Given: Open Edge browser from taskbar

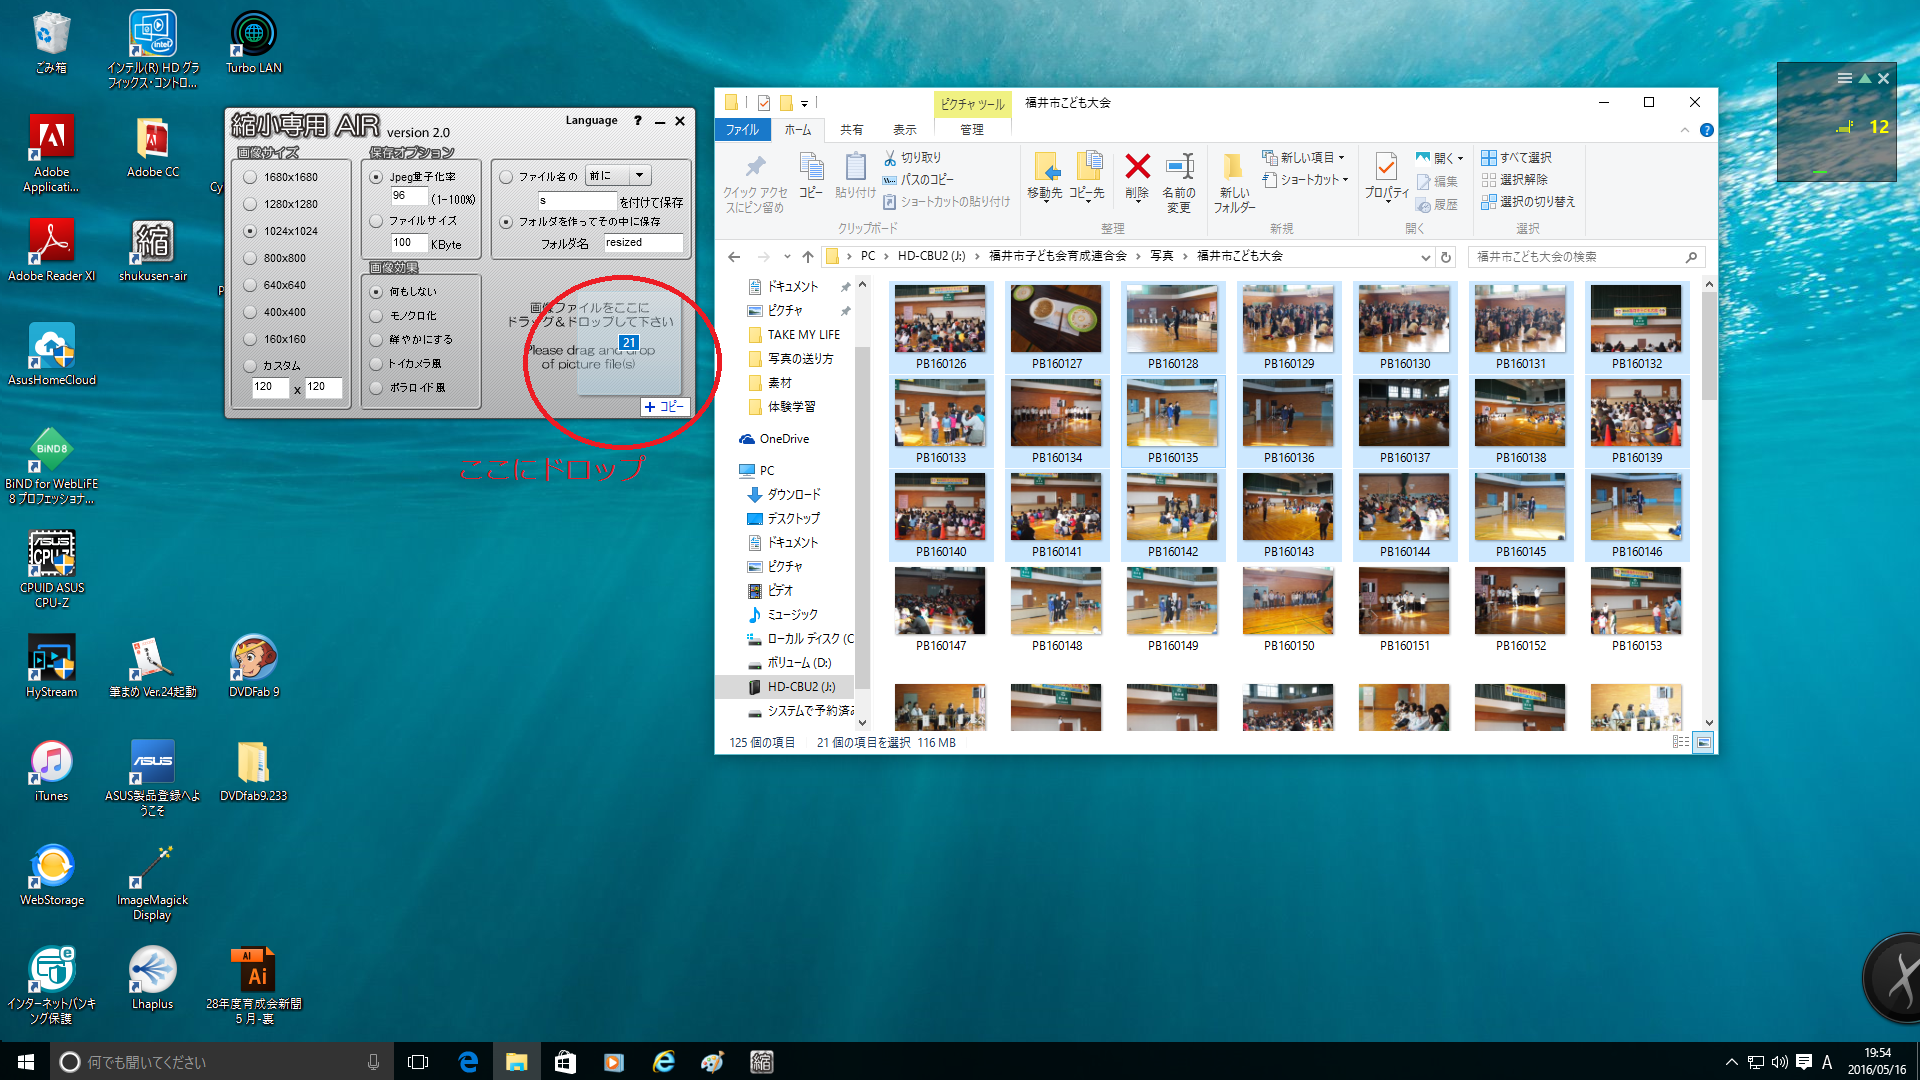Looking at the screenshot, I should coord(467,1062).
